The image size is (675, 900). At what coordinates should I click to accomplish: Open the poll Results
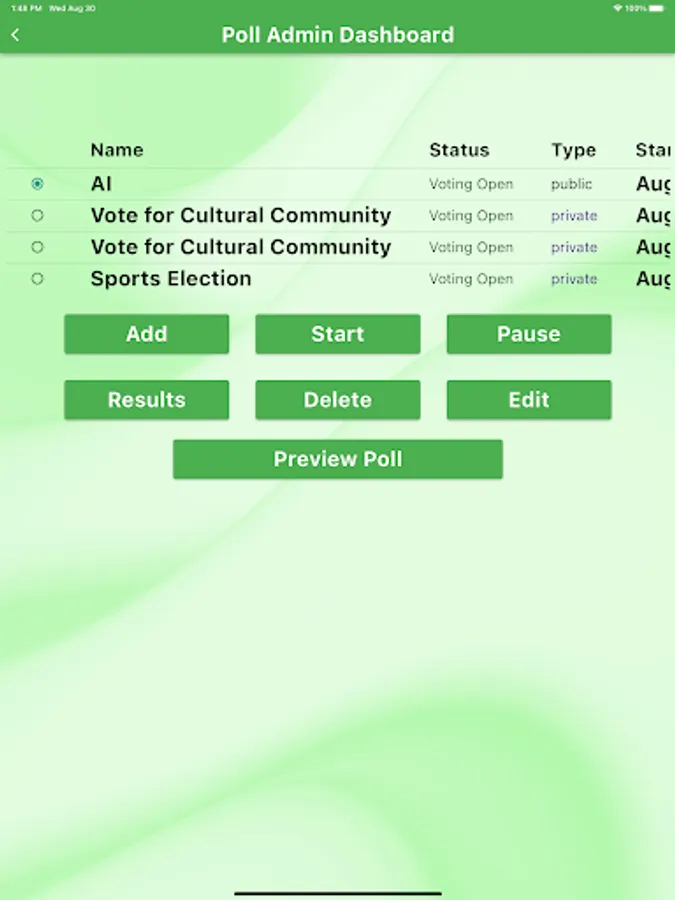(x=146, y=400)
